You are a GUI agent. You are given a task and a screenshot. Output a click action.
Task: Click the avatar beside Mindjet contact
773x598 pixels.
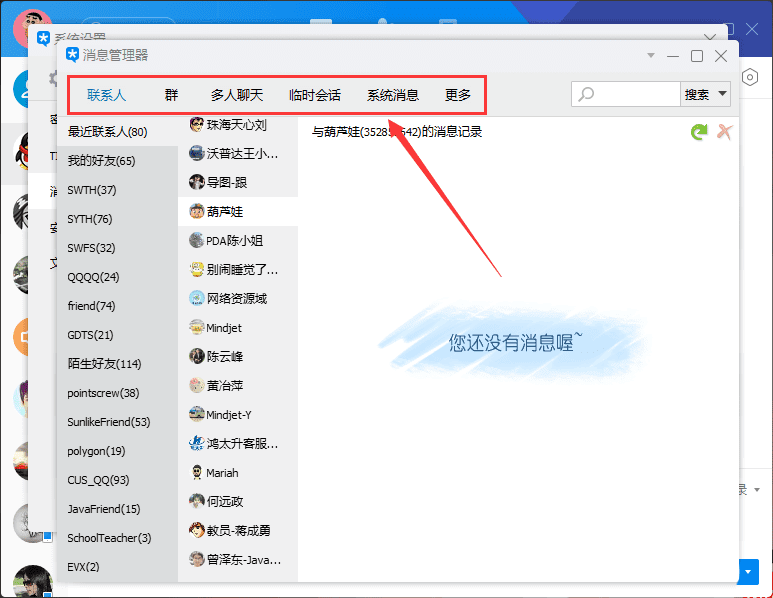(x=197, y=327)
